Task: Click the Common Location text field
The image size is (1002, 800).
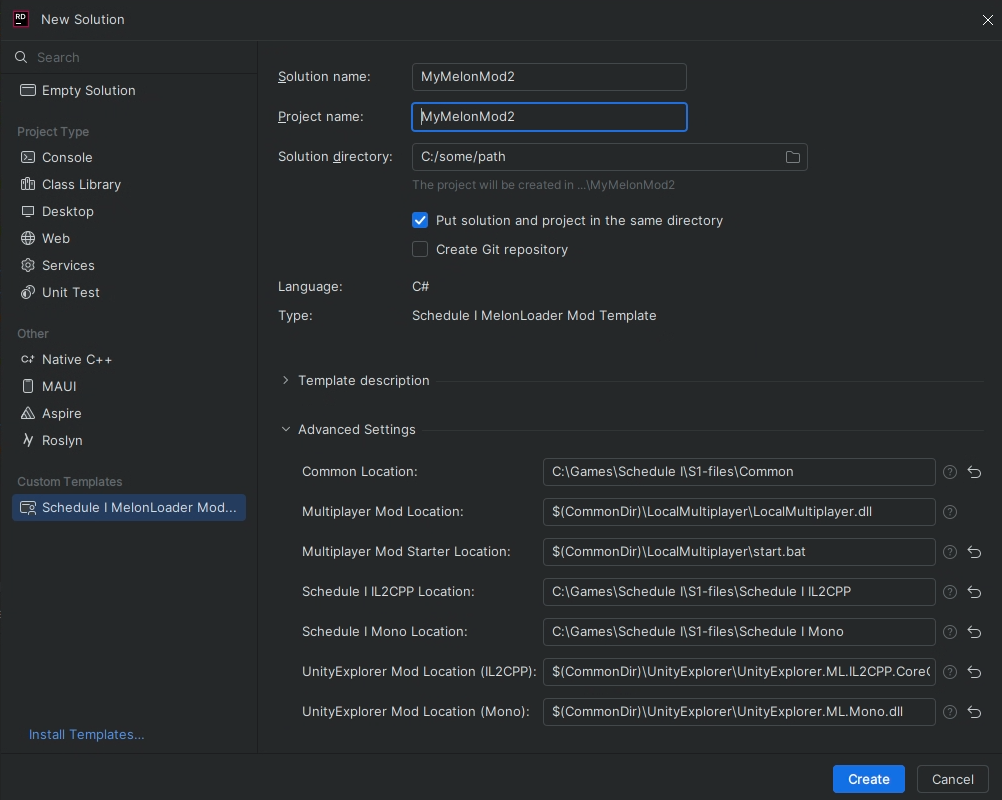Action: click(x=739, y=472)
